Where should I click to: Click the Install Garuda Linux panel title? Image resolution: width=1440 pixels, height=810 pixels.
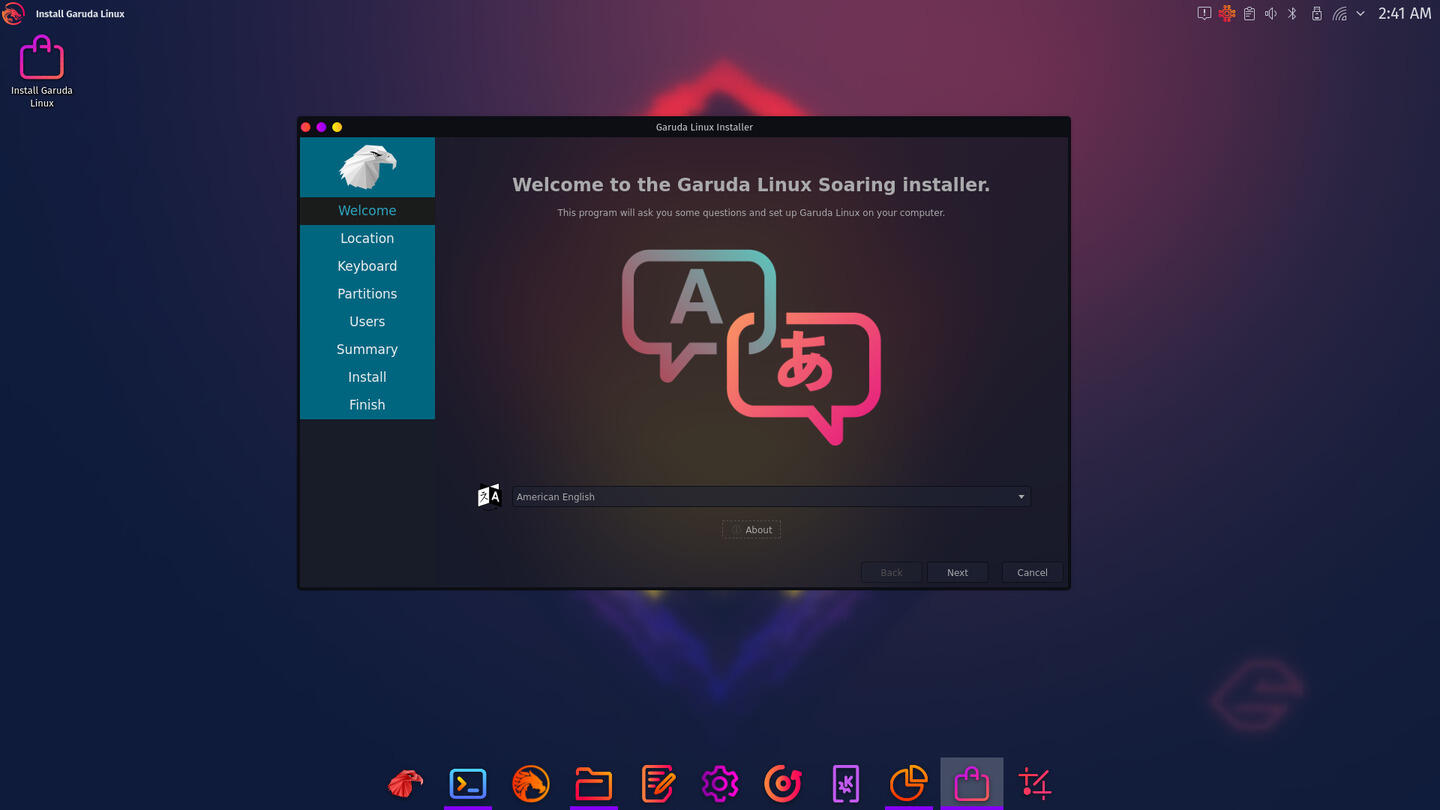[x=80, y=14]
